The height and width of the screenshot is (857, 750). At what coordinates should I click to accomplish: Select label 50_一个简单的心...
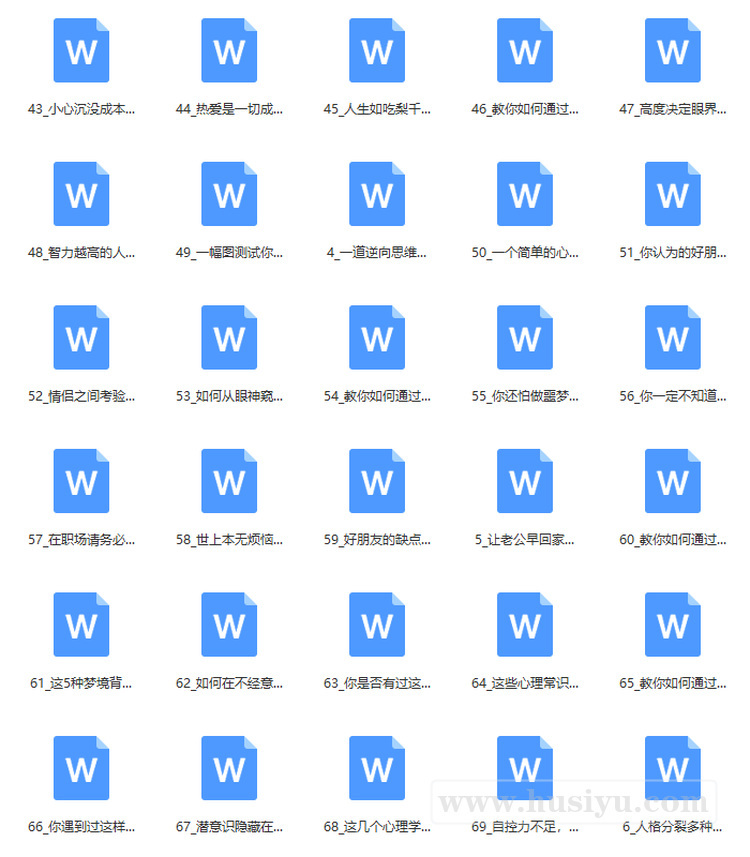(525, 253)
